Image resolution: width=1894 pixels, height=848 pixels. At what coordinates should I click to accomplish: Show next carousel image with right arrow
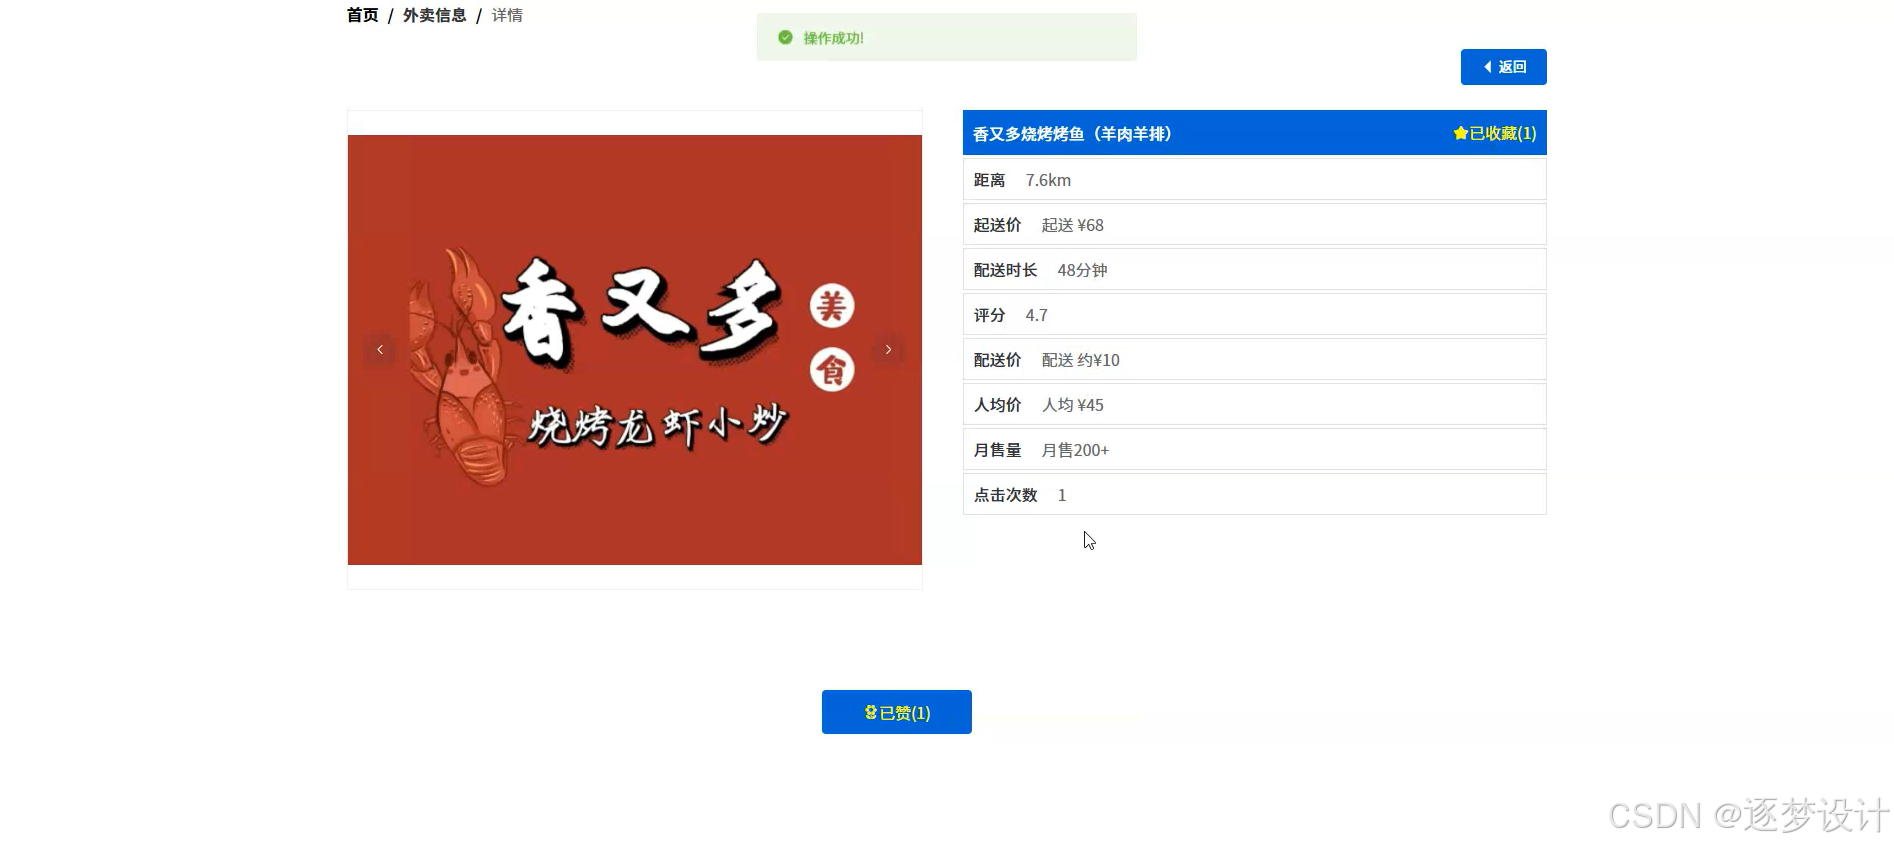pos(888,350)
